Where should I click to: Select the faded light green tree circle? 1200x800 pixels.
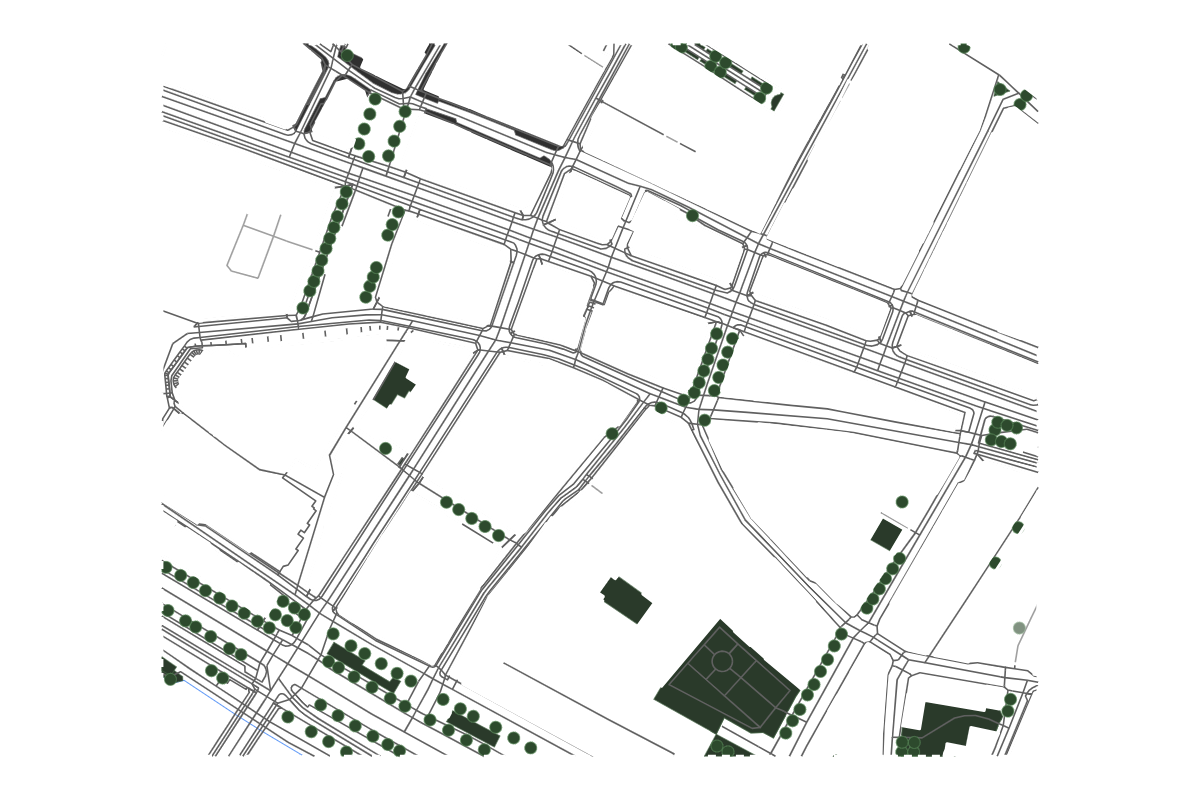(1019, 628)
